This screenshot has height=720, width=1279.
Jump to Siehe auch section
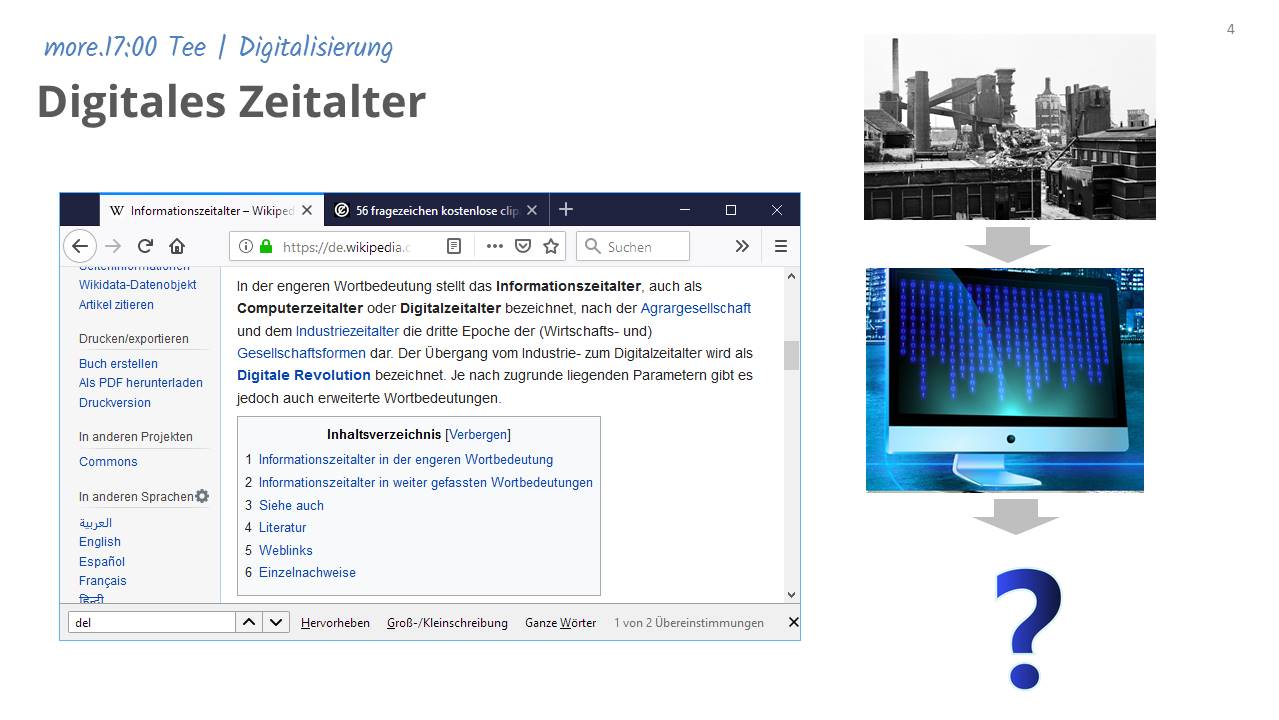coord(291,506)
